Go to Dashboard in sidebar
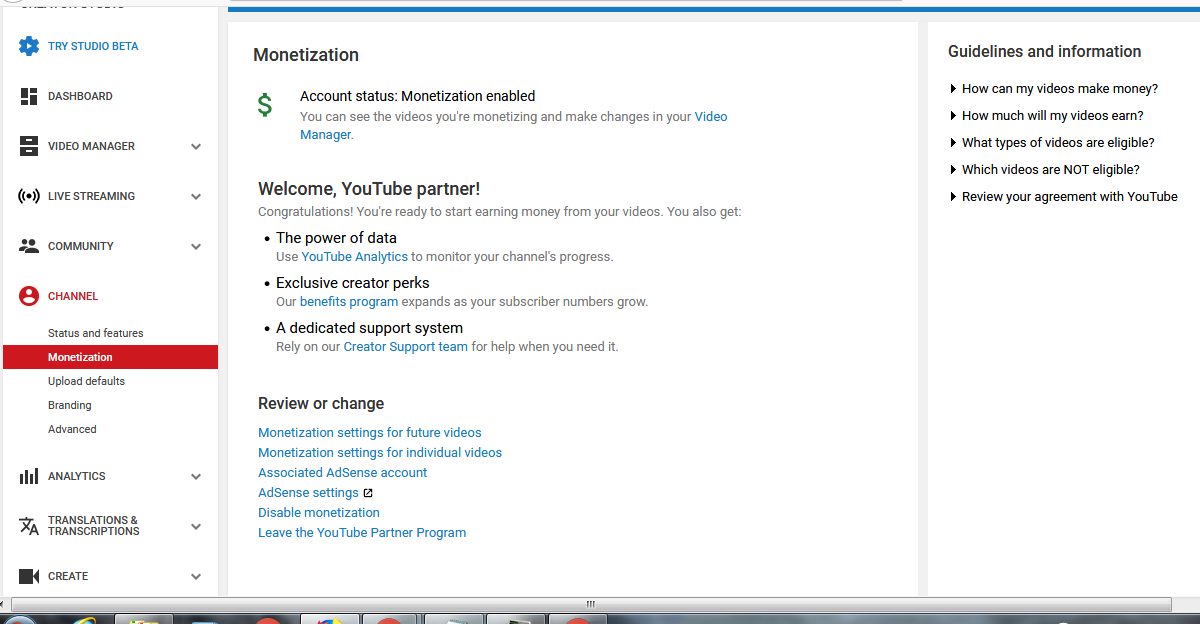The width and height of the screenshot is (1200, 624). tap(80, 96)
